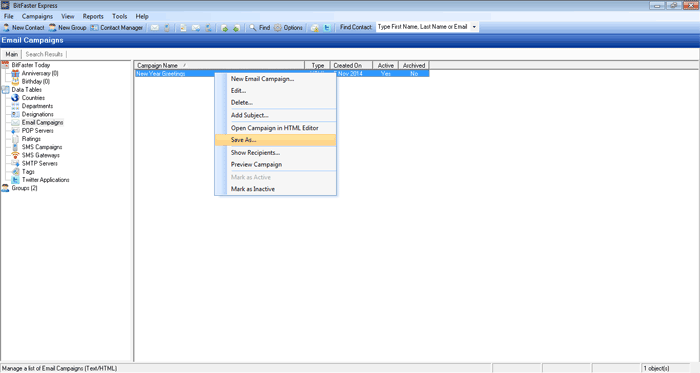Select the Groups (2) node
This screenshot has width=700, height=373.
point(20,188)
